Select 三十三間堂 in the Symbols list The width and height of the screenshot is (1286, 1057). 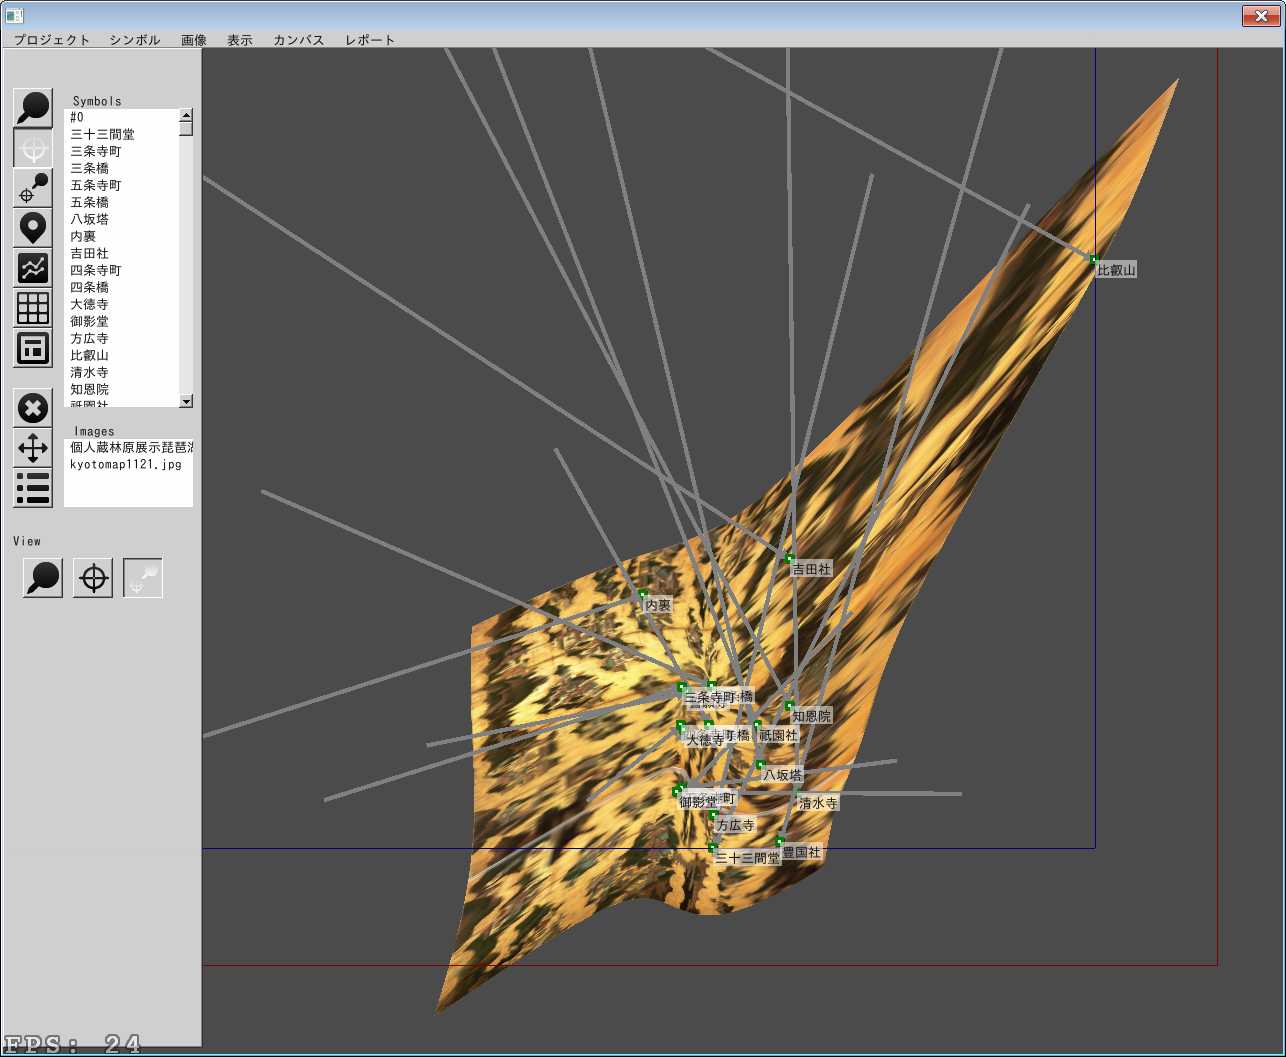121,134
